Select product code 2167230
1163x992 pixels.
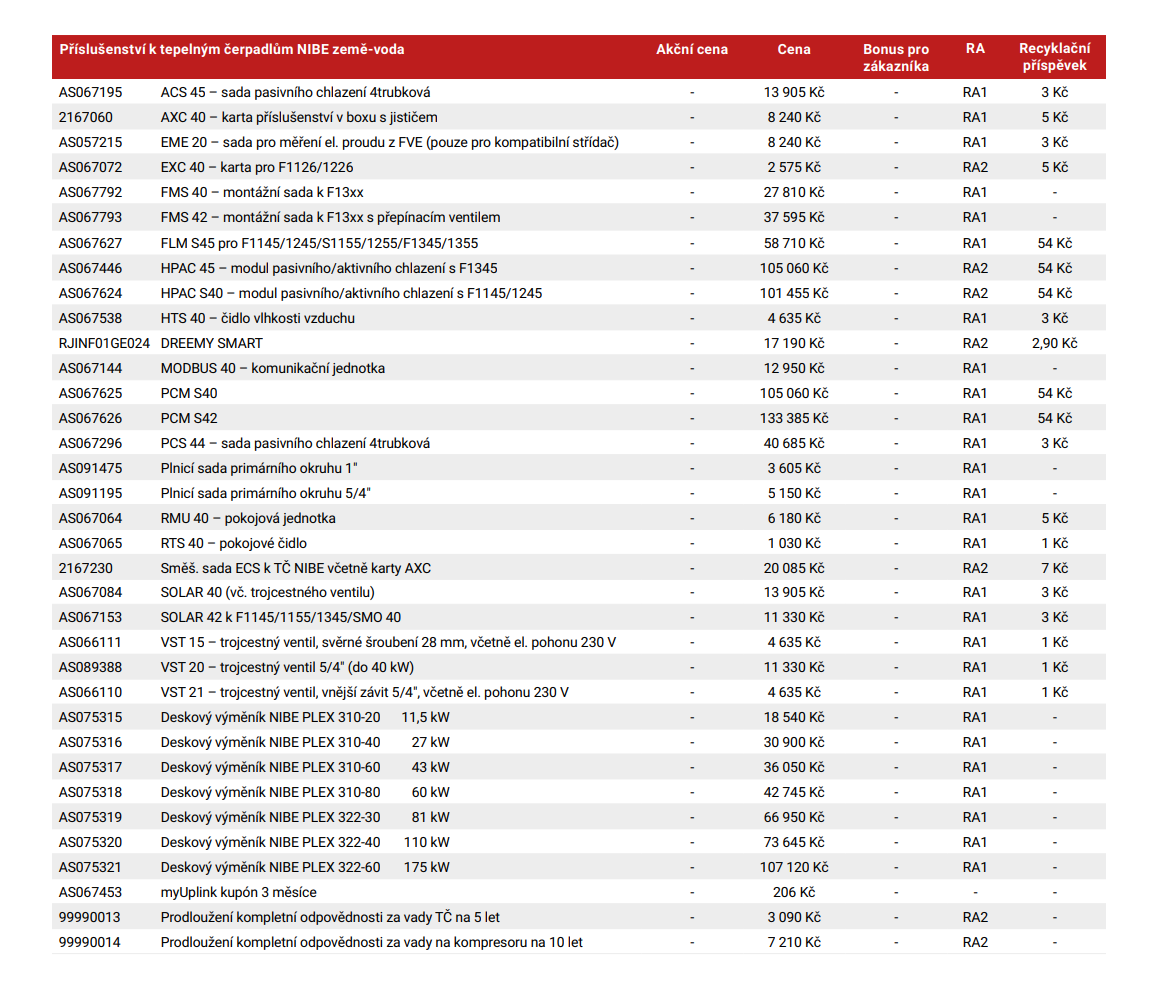point(86,568)
